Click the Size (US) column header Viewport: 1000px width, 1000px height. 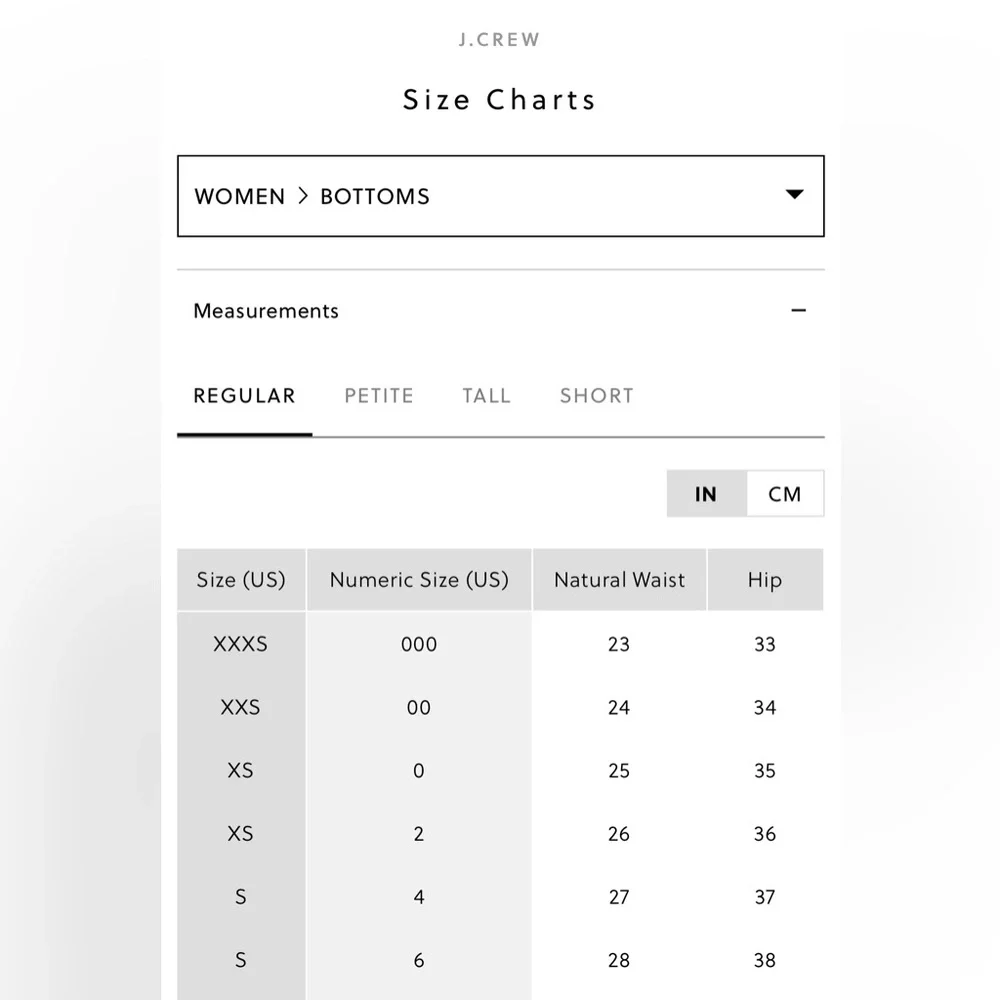click(241, 580)
